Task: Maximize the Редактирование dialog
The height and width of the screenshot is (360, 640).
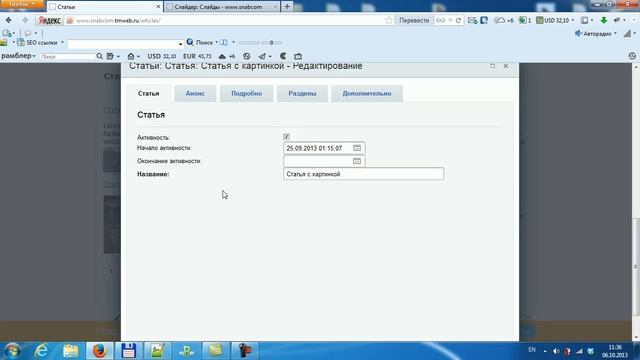Action: (493, 66)
